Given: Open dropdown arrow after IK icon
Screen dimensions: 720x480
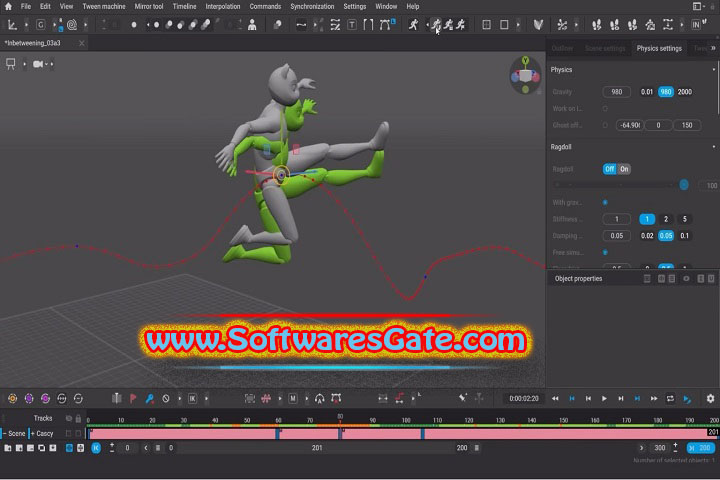Looking at the screenshot, I should [x=206, y=398].
